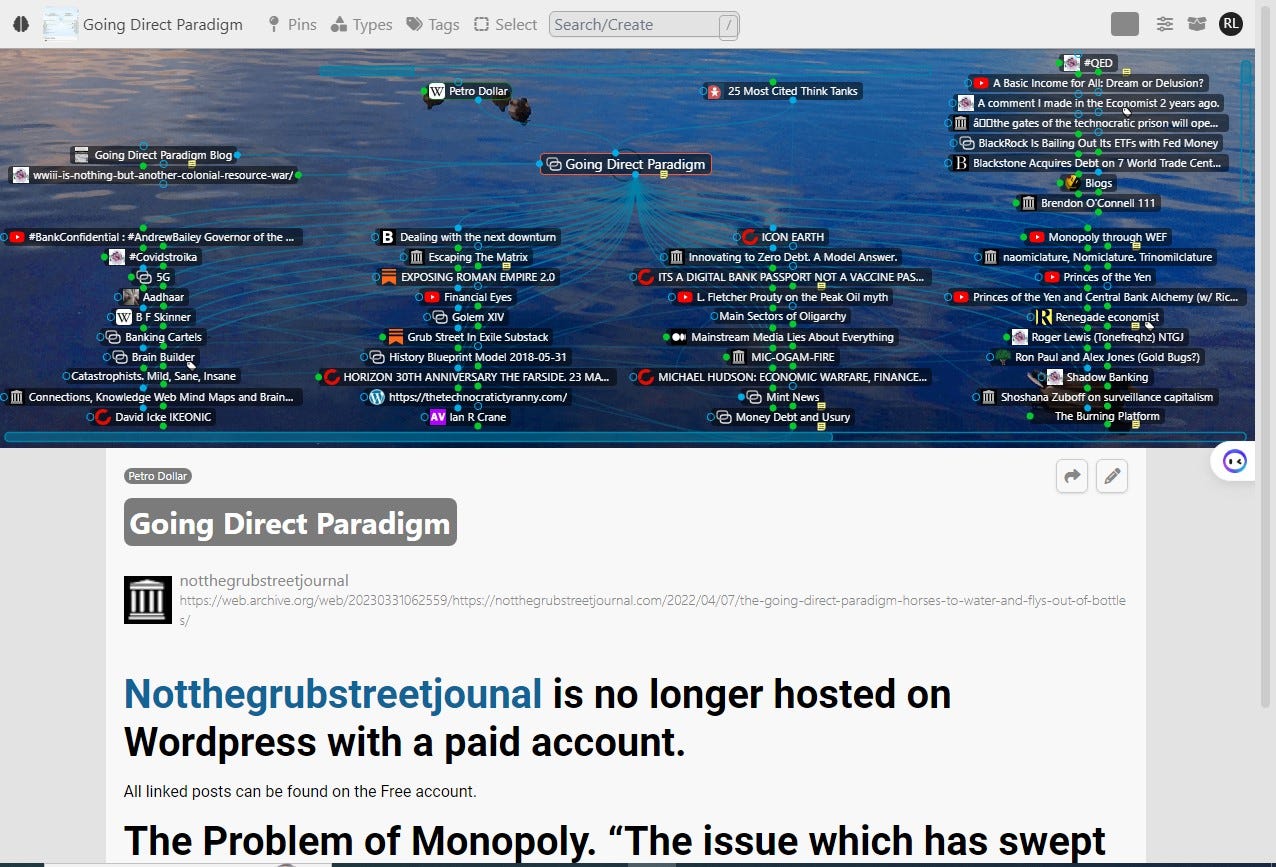Click the B icon on Dealing with the next downturn
The image size is (1276, 867).
[x=388, y=237]
